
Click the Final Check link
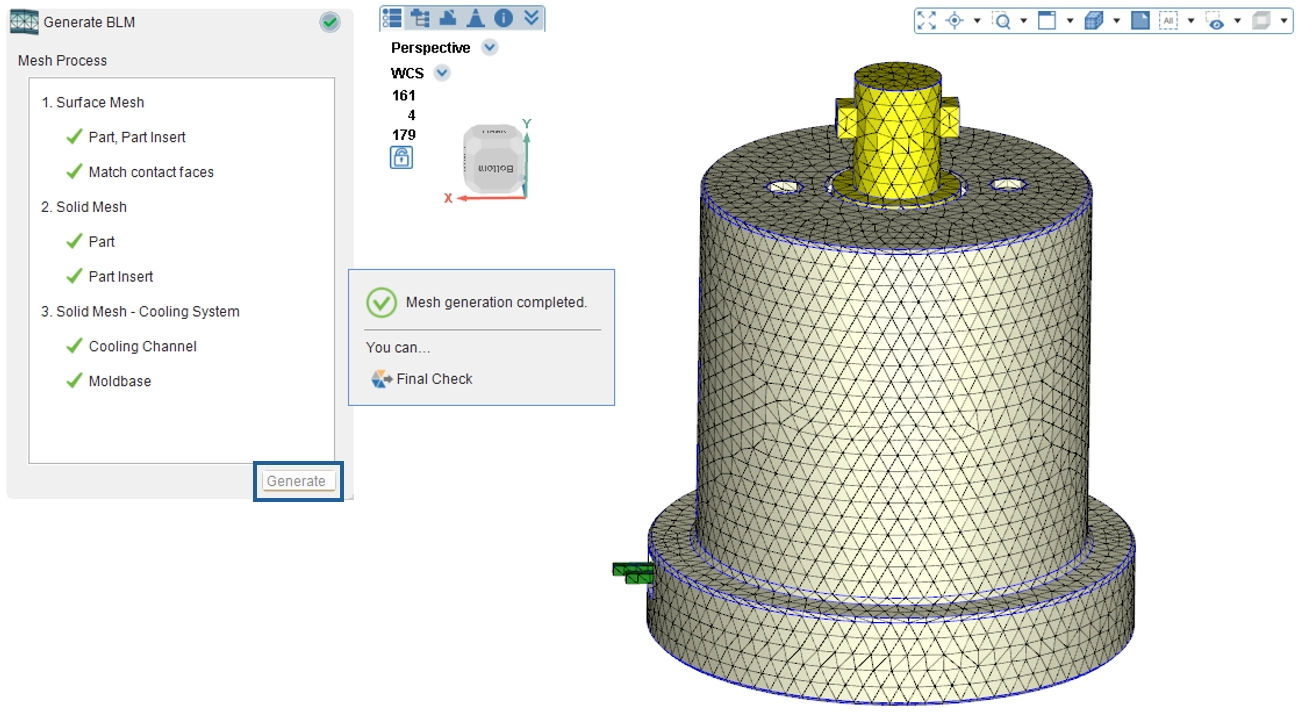pos(434,379)
